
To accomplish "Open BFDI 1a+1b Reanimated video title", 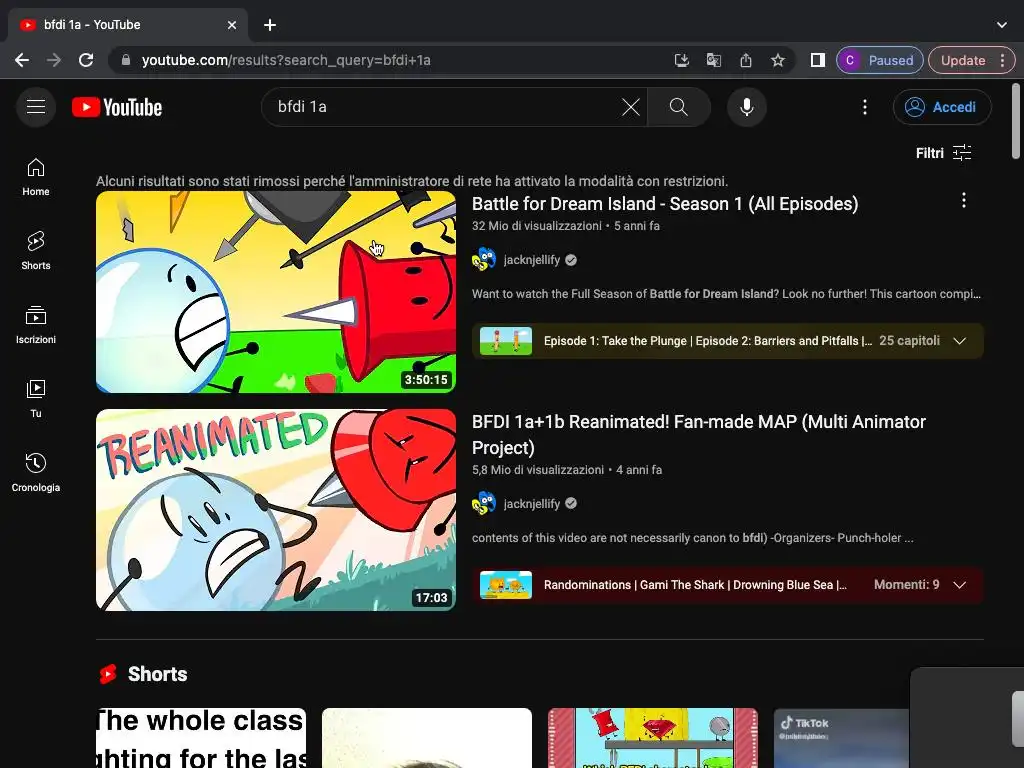I will click(x=699, y=434).
